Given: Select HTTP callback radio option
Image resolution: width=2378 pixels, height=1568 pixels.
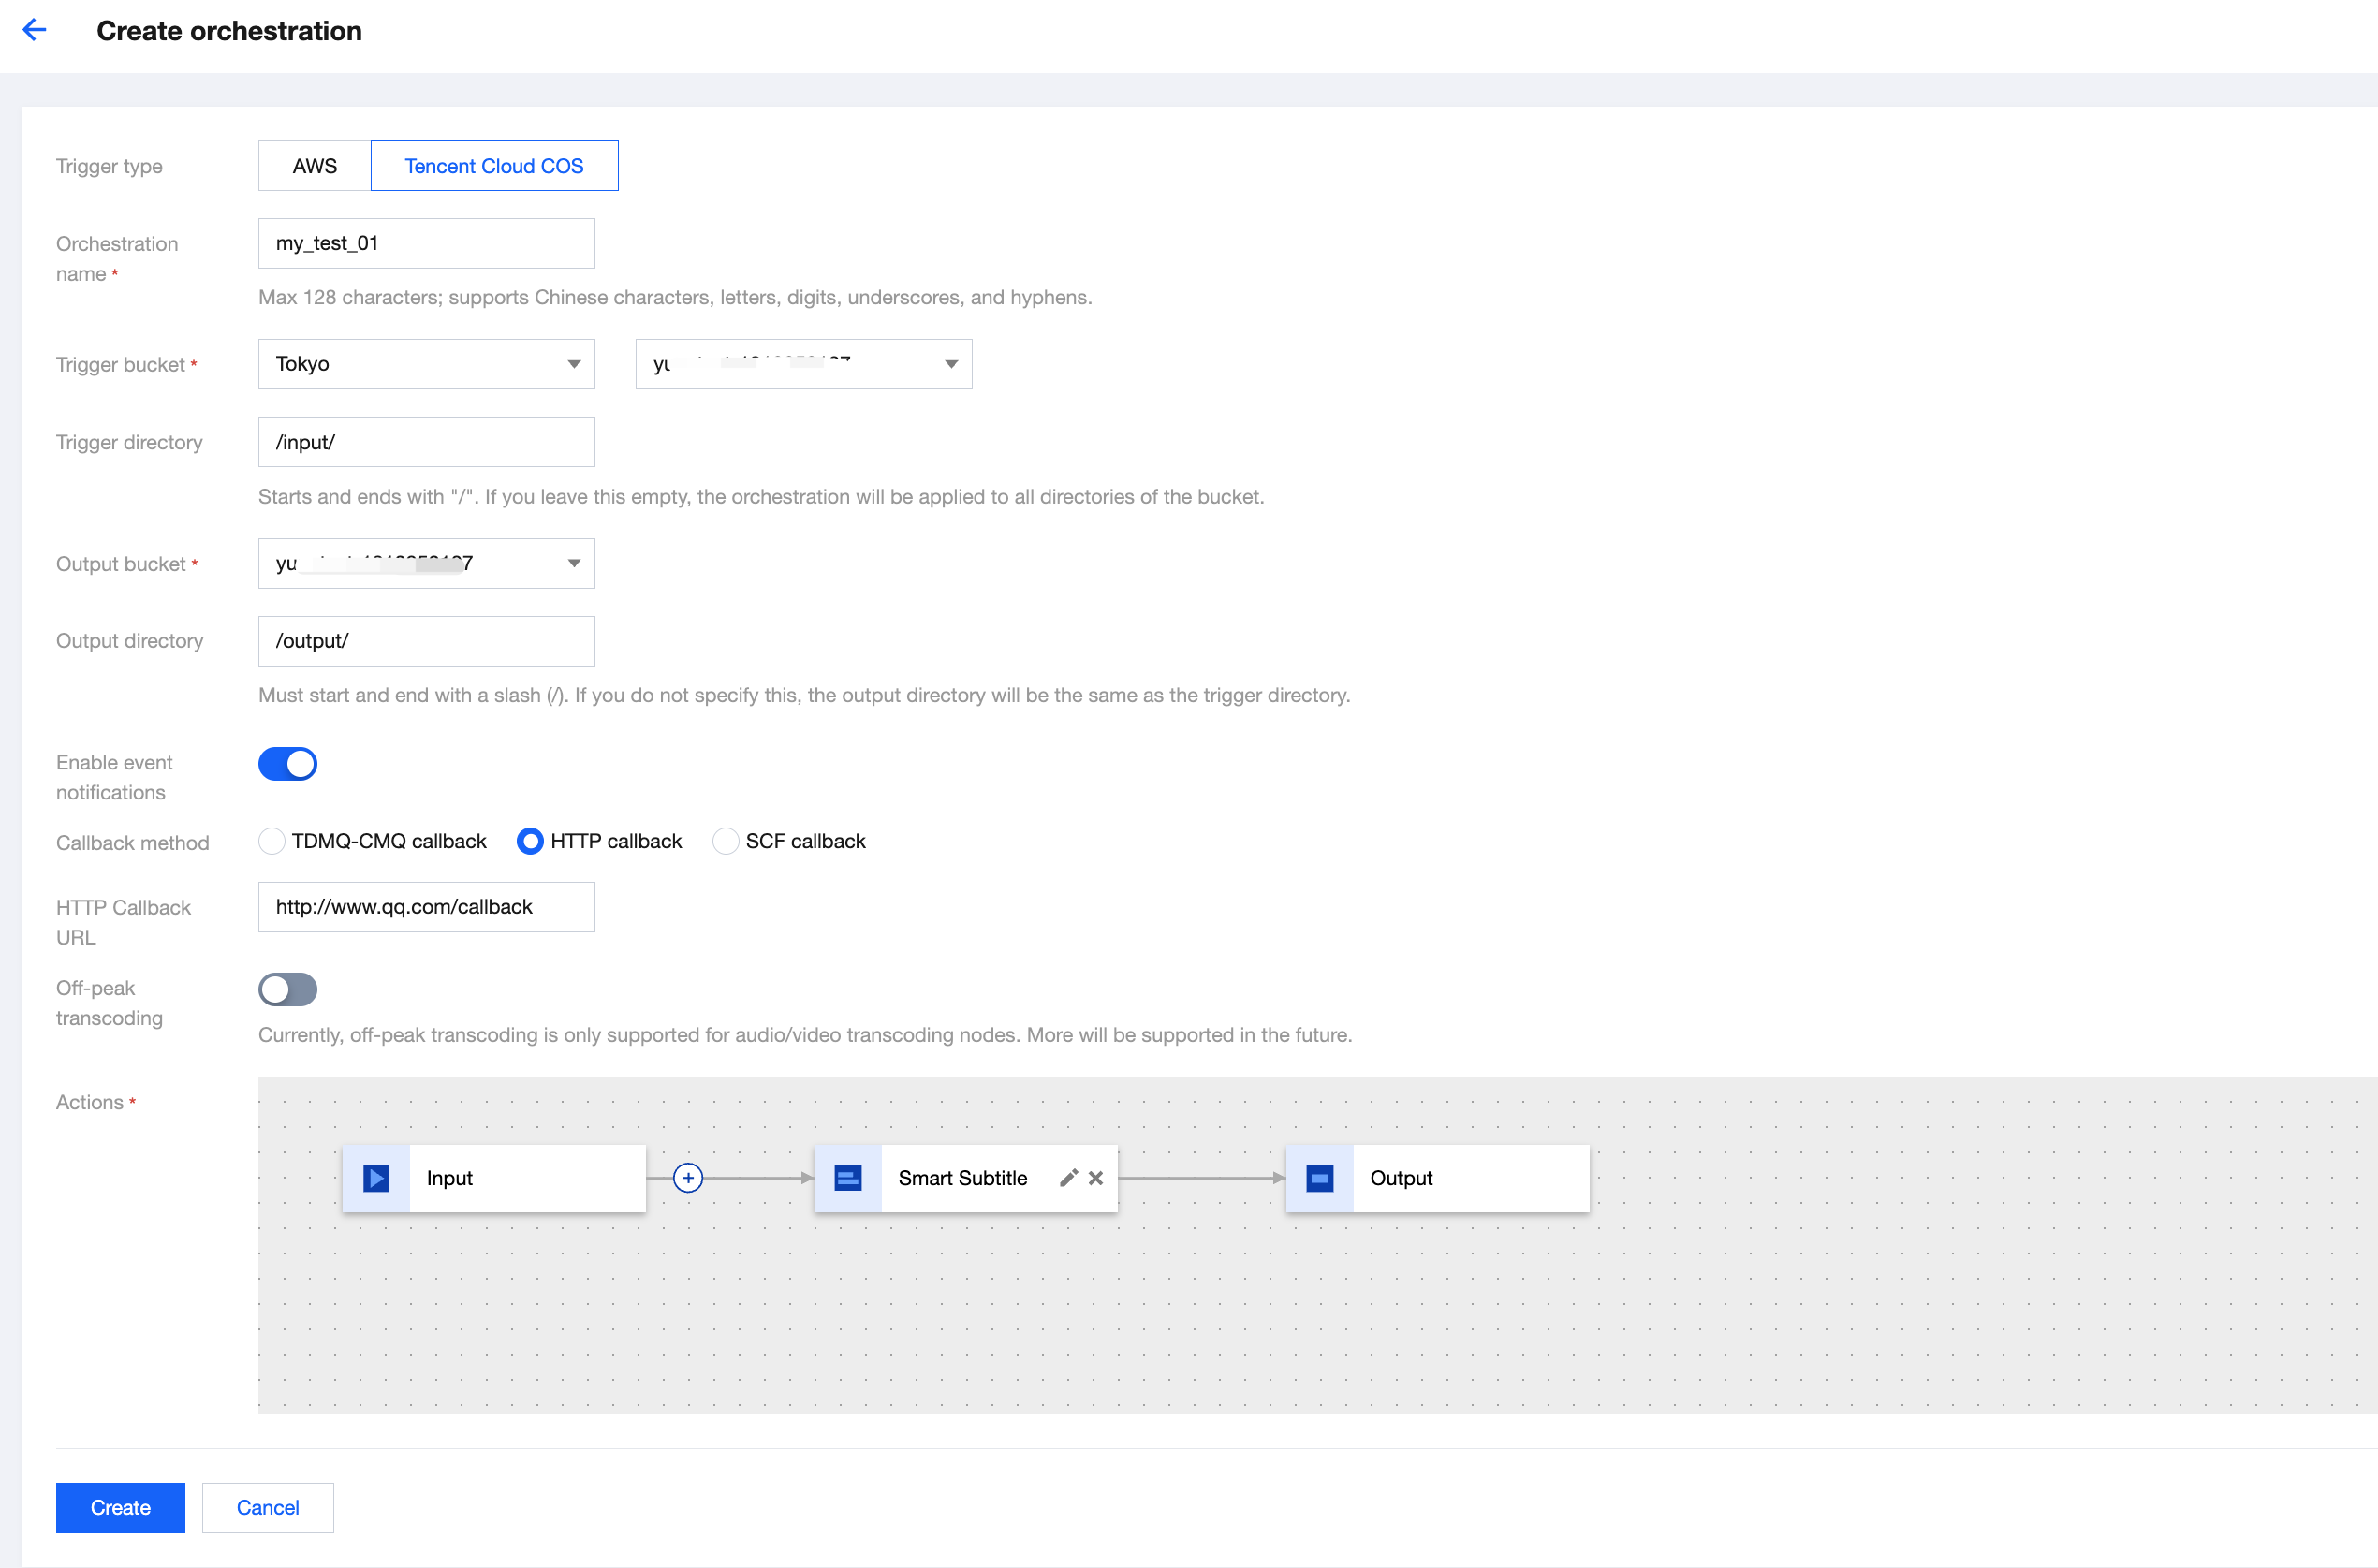Looking at the screenshot, I should tap(531, 841).
